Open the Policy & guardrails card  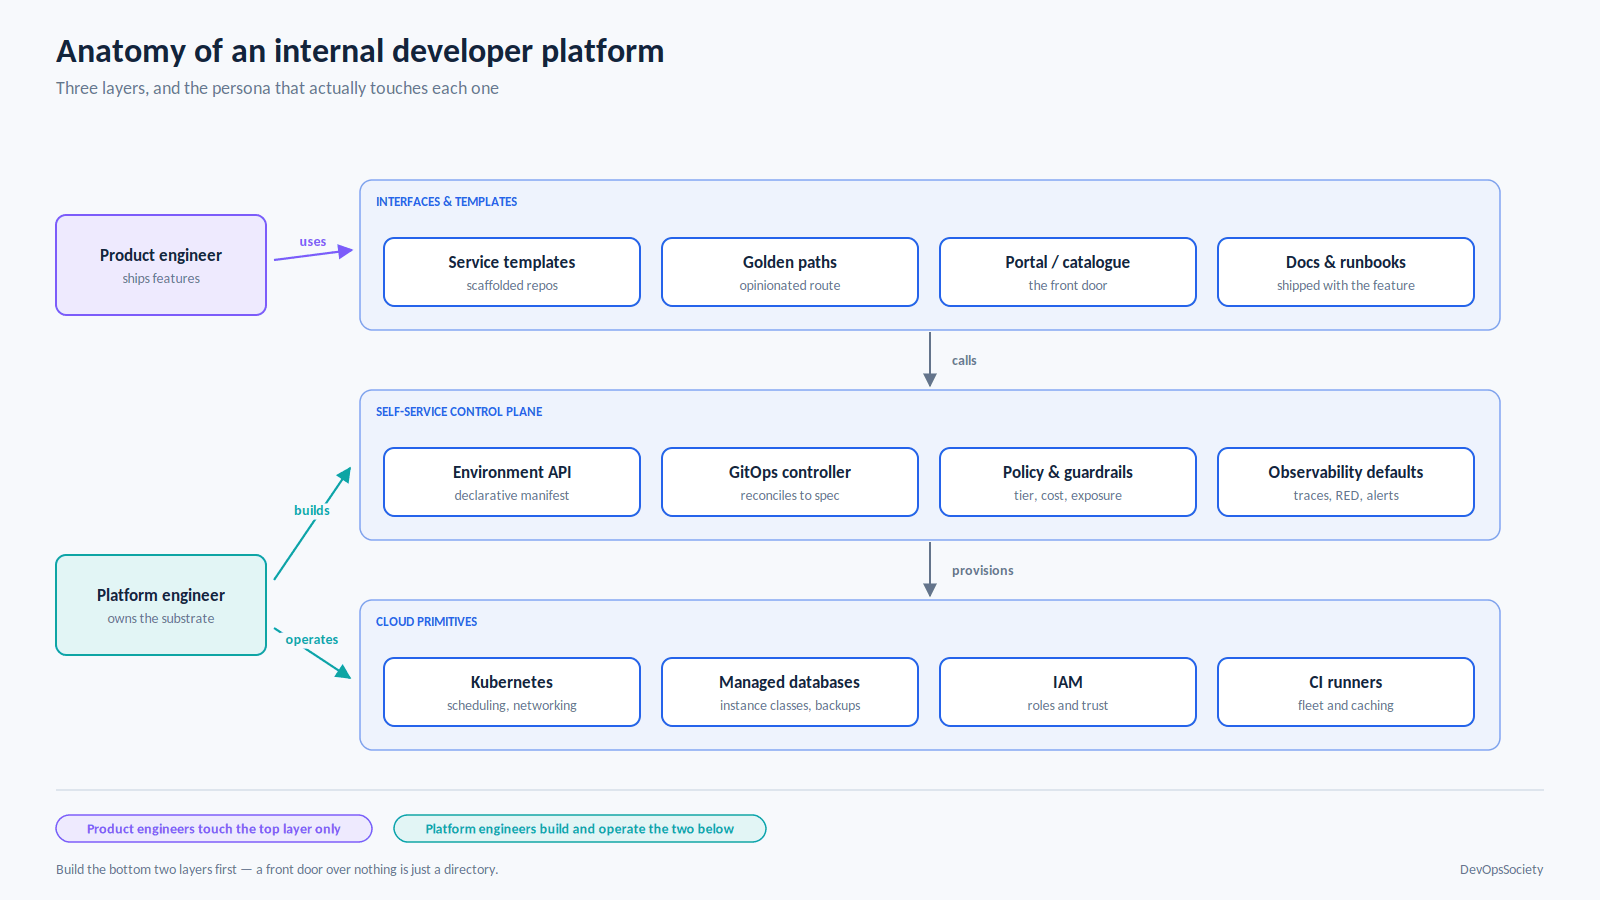point(1068,482)
